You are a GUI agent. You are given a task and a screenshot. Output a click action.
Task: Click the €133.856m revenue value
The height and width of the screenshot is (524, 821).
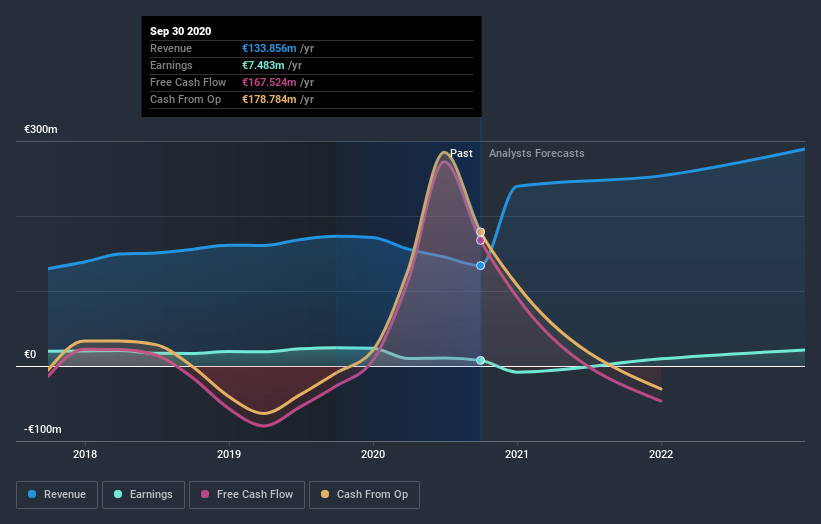pos(269,48)
